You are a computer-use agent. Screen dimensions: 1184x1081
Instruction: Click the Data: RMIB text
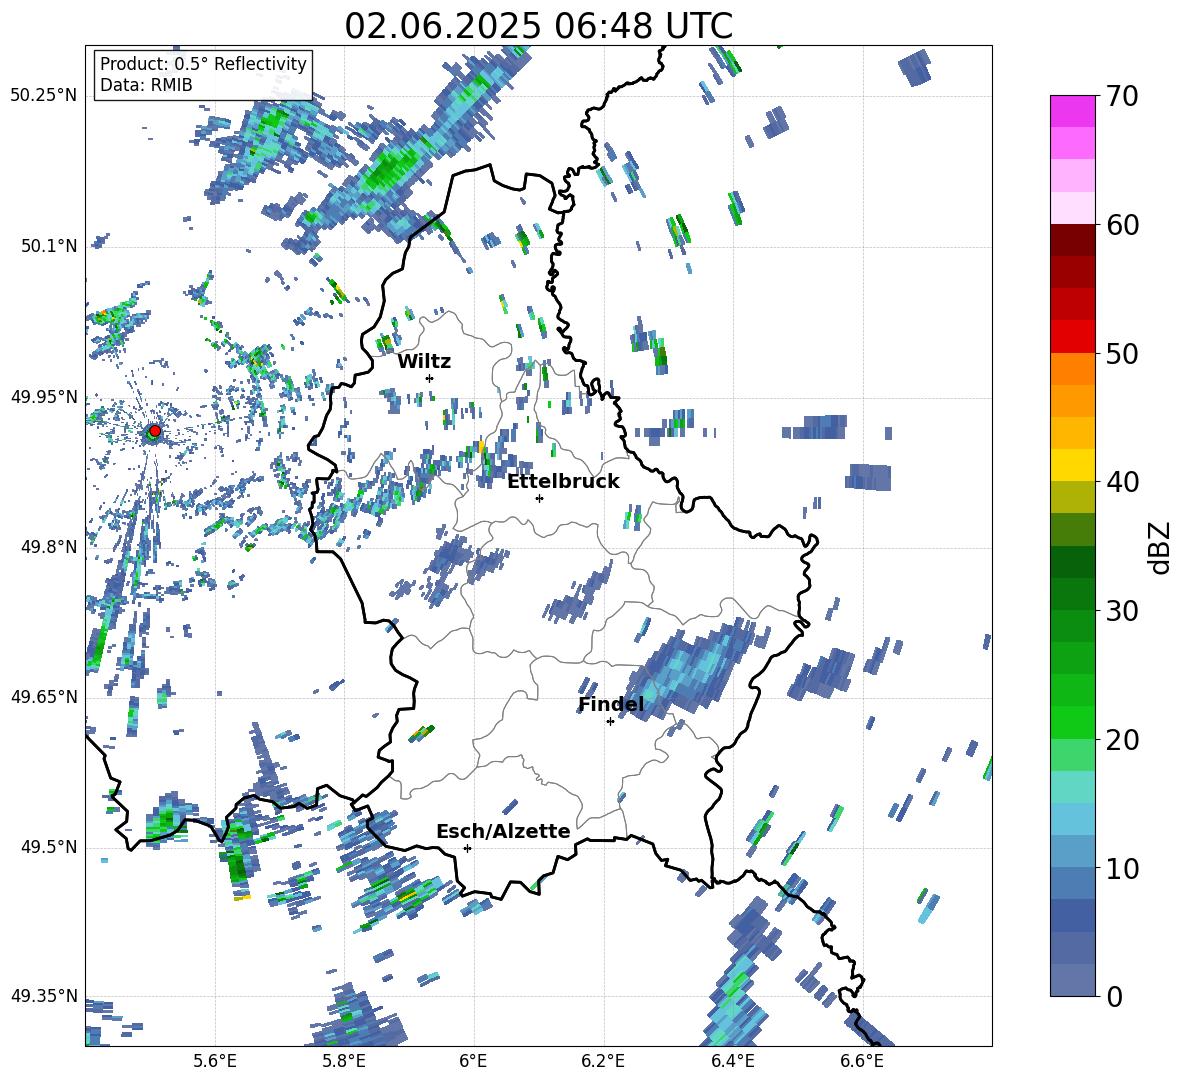tap(146, 85)
